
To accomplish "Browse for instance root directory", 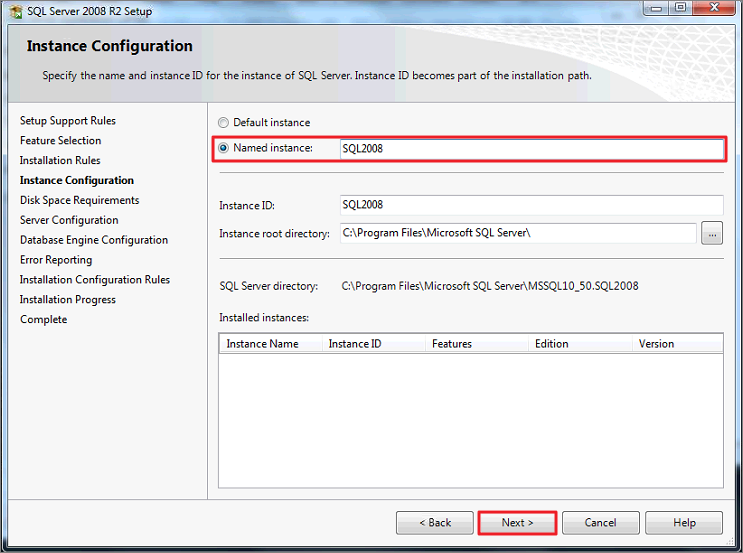I will (712, 233).
